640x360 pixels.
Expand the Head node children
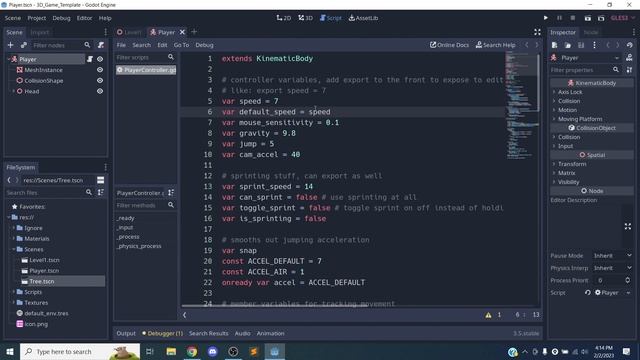coord(13,91)
